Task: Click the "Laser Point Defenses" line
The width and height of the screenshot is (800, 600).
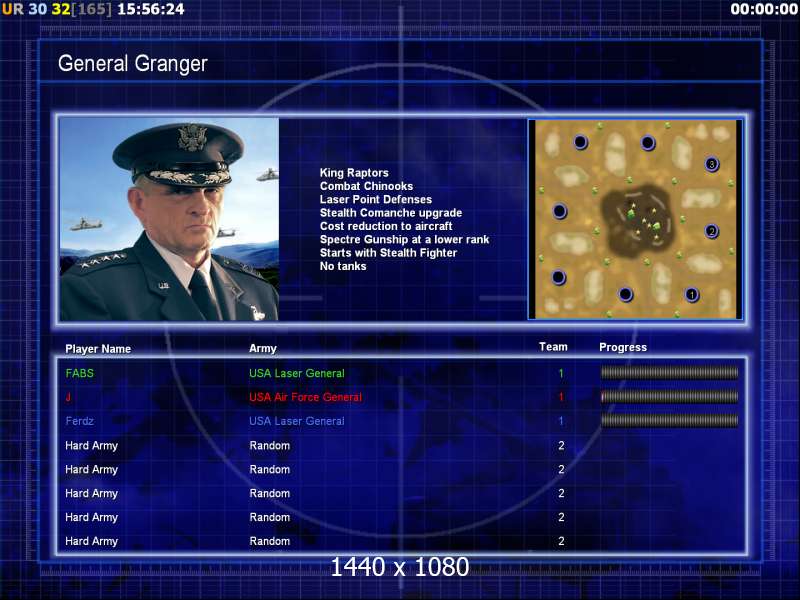Action: click(x=376, y=199)
